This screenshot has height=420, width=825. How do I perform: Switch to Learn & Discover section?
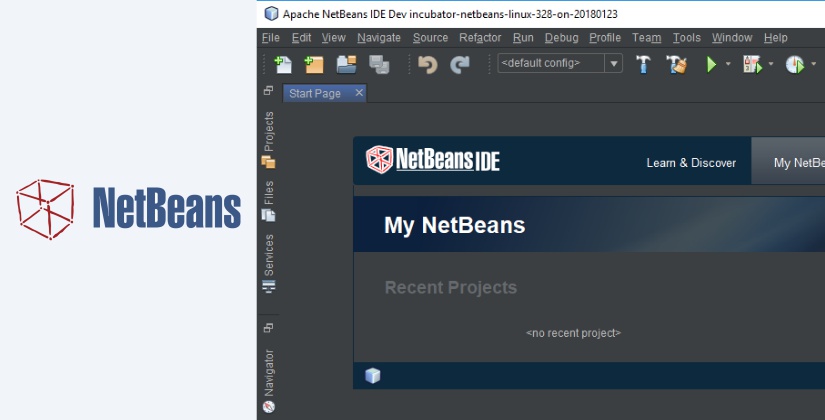[691, 162]
